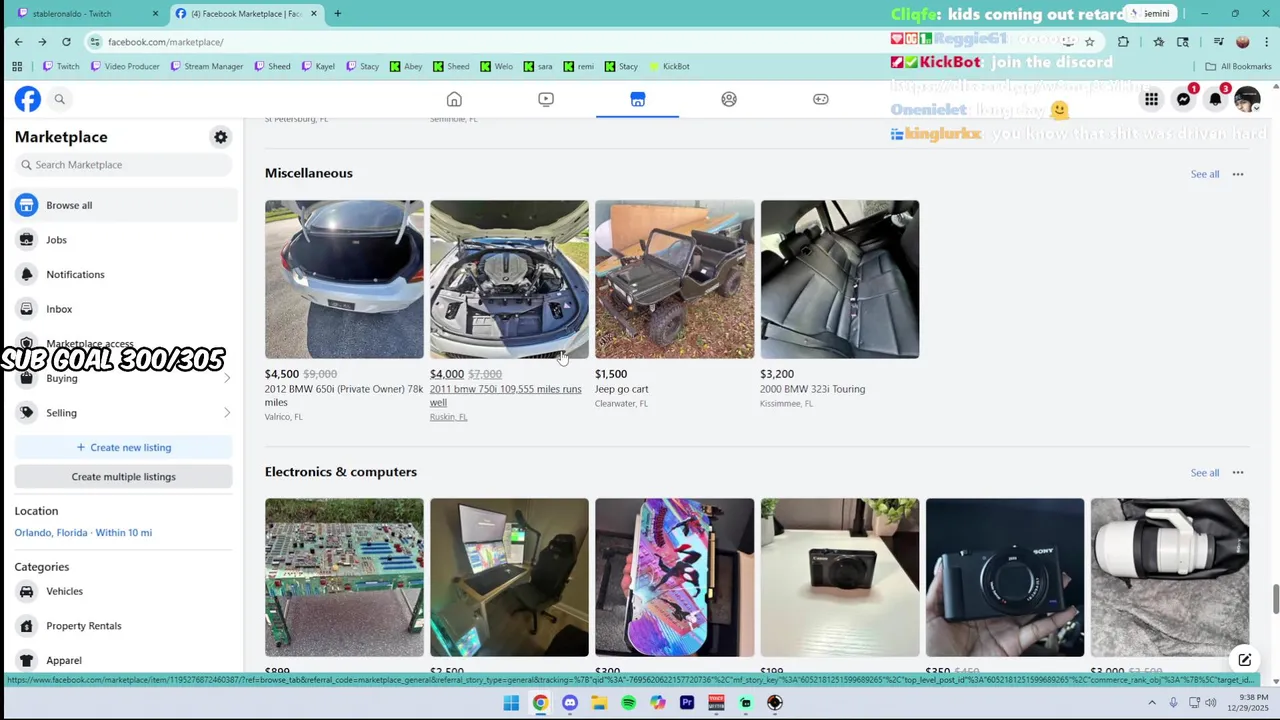
Task: Open the All Bookmarks folder
Action: [1238, 66]
